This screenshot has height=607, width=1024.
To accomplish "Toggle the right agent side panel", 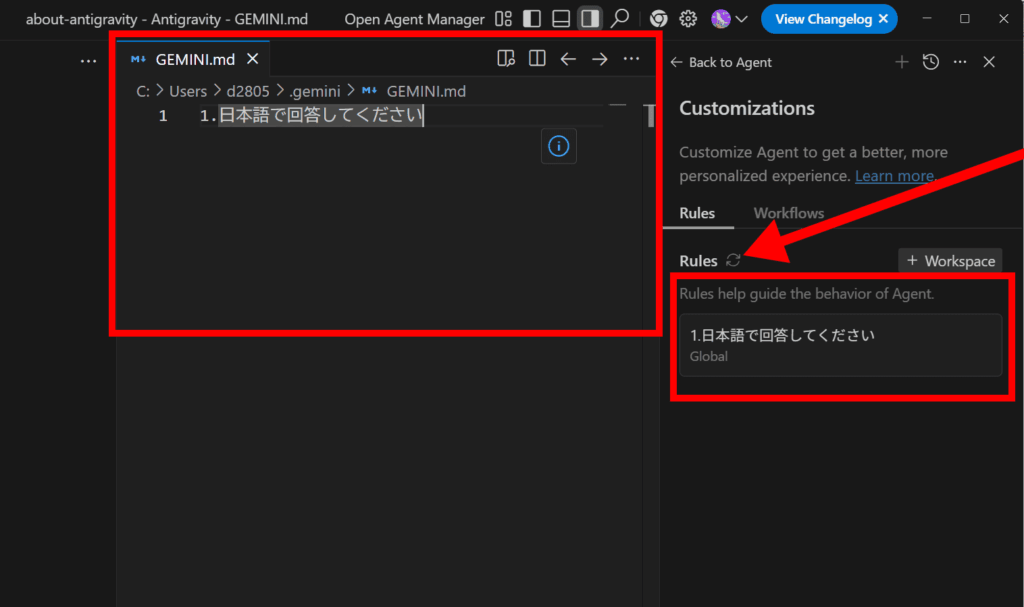I will (590, 19).
